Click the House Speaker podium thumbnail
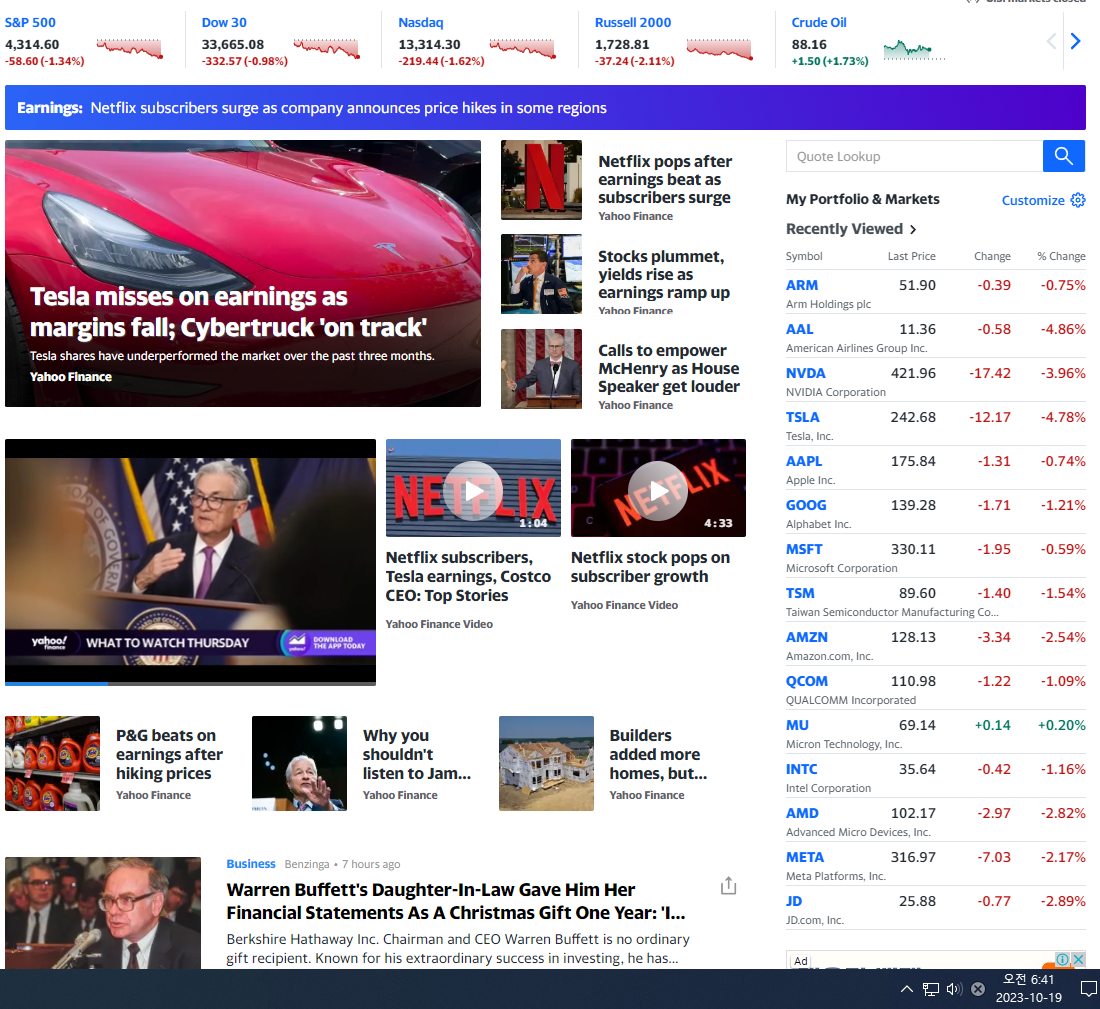The image size is (1100, 1009). click(541, 368)
